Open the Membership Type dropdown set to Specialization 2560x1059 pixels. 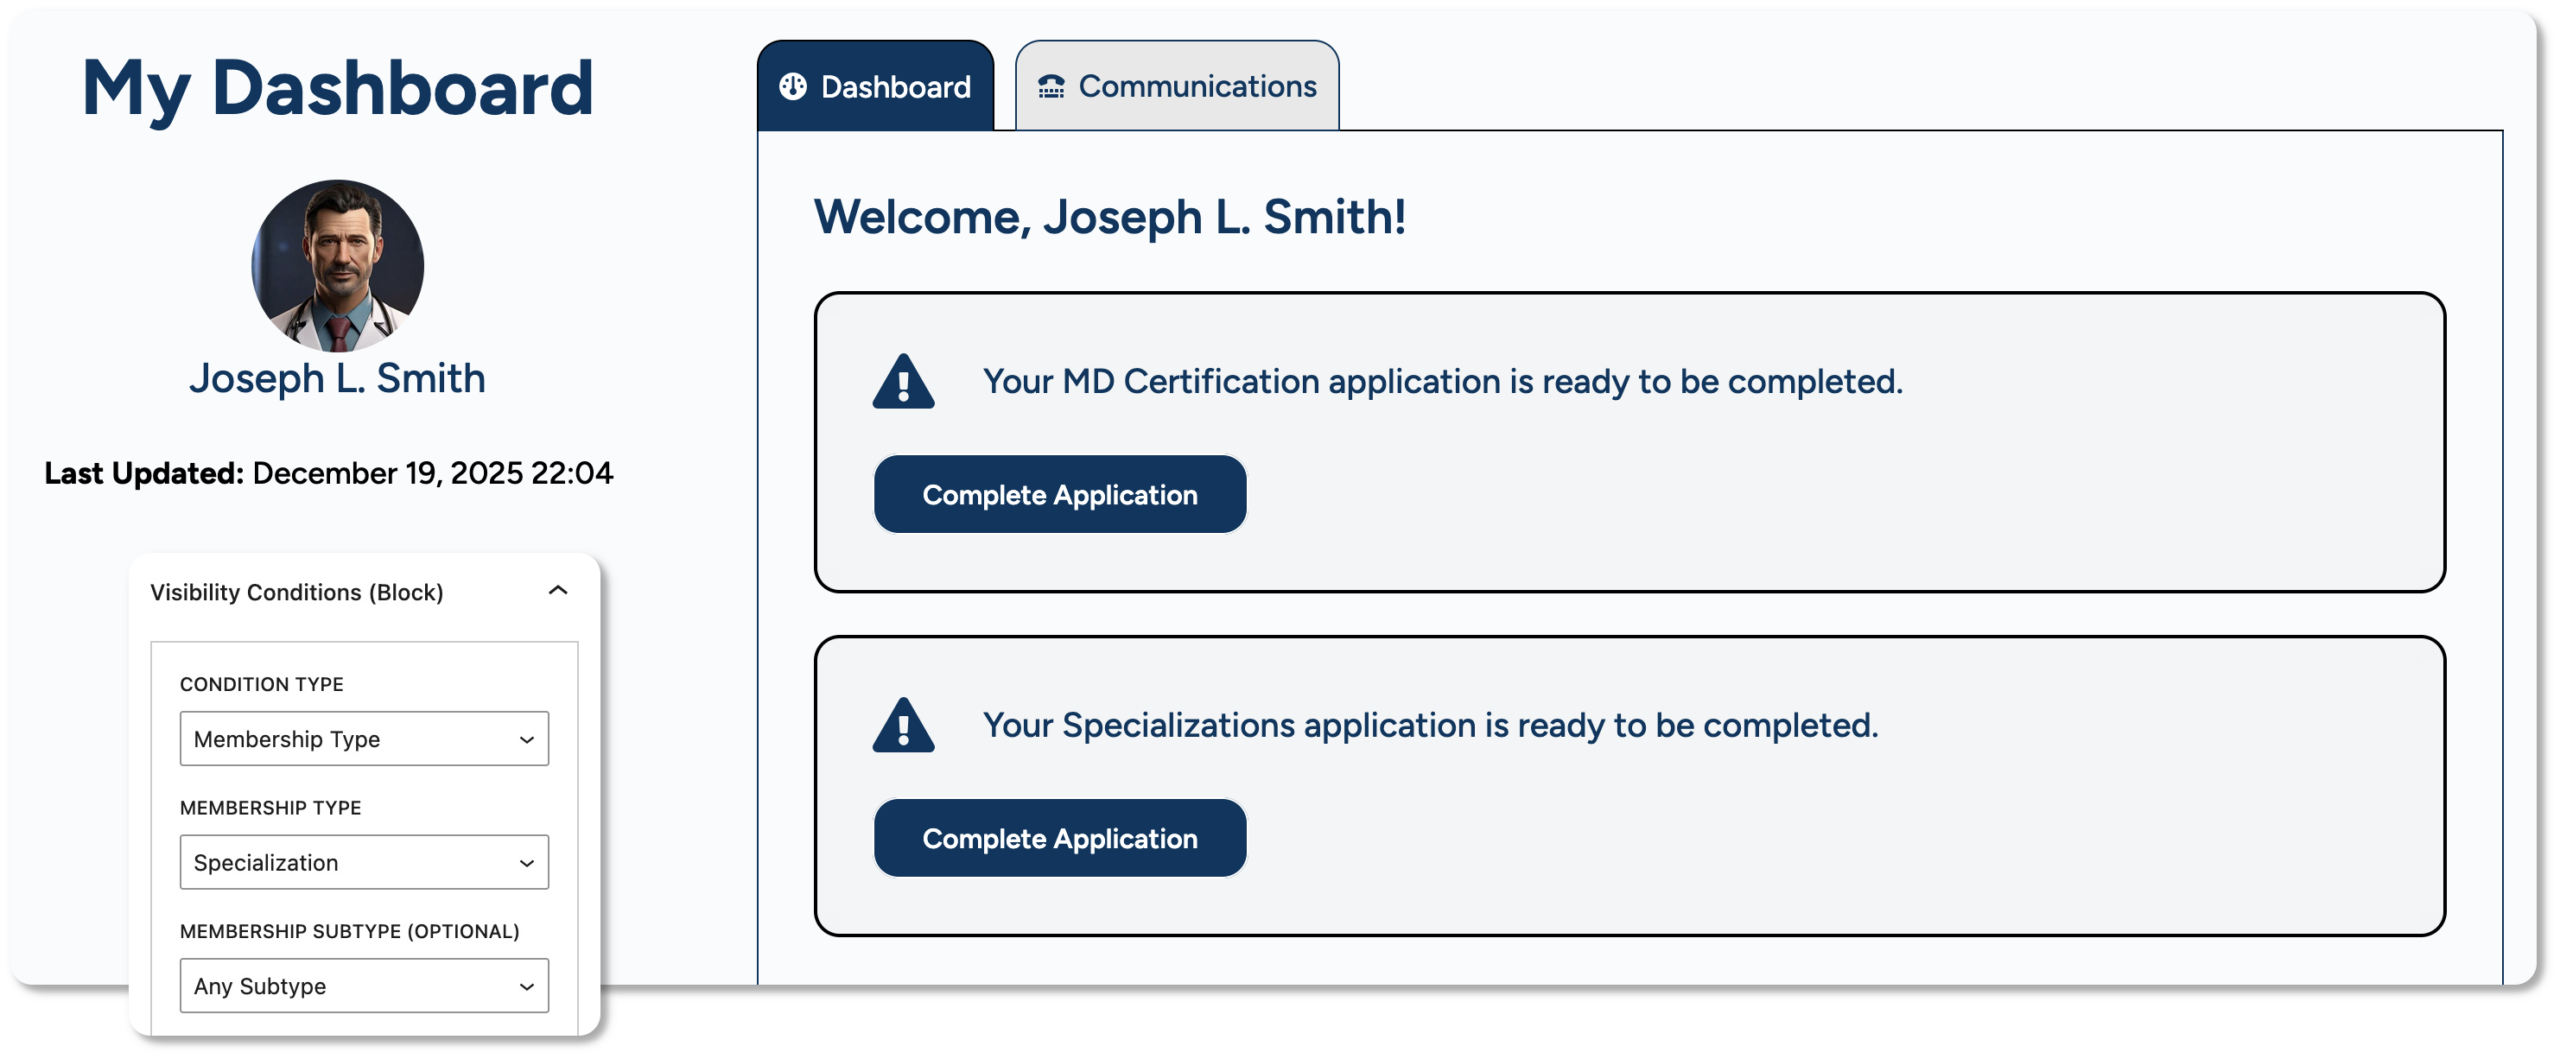[364, 862]
